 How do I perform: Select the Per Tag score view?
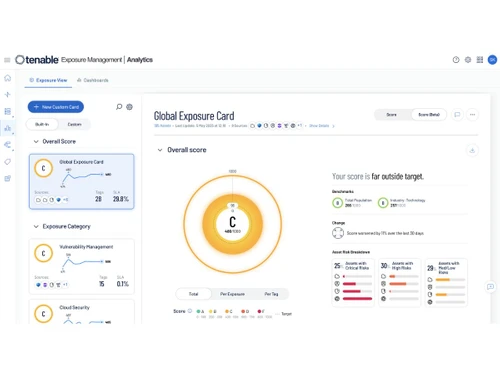tap(271, 294)
